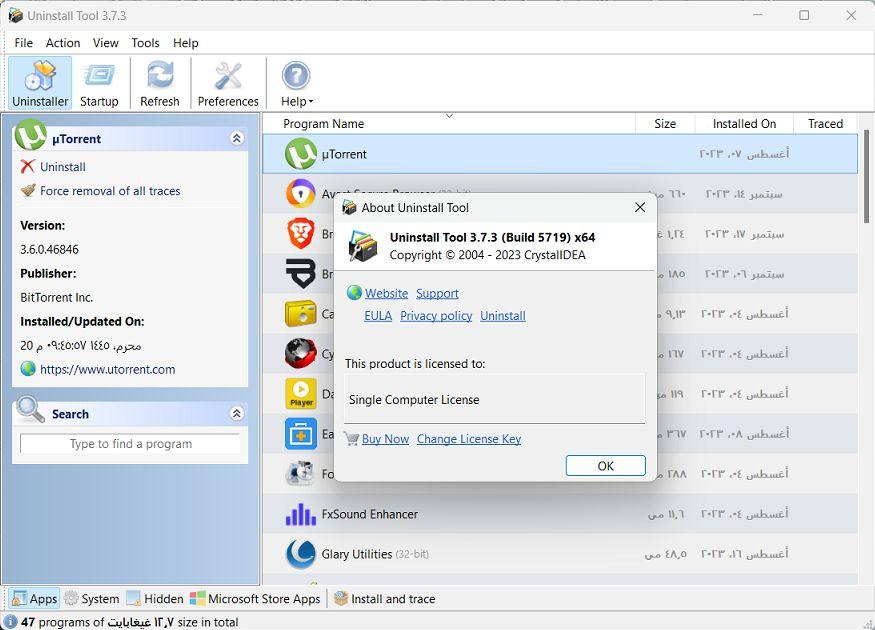This screenshot has height=630, width=875.
Task: Open the Uninstaller toolbar section
Action: point(40,83)
